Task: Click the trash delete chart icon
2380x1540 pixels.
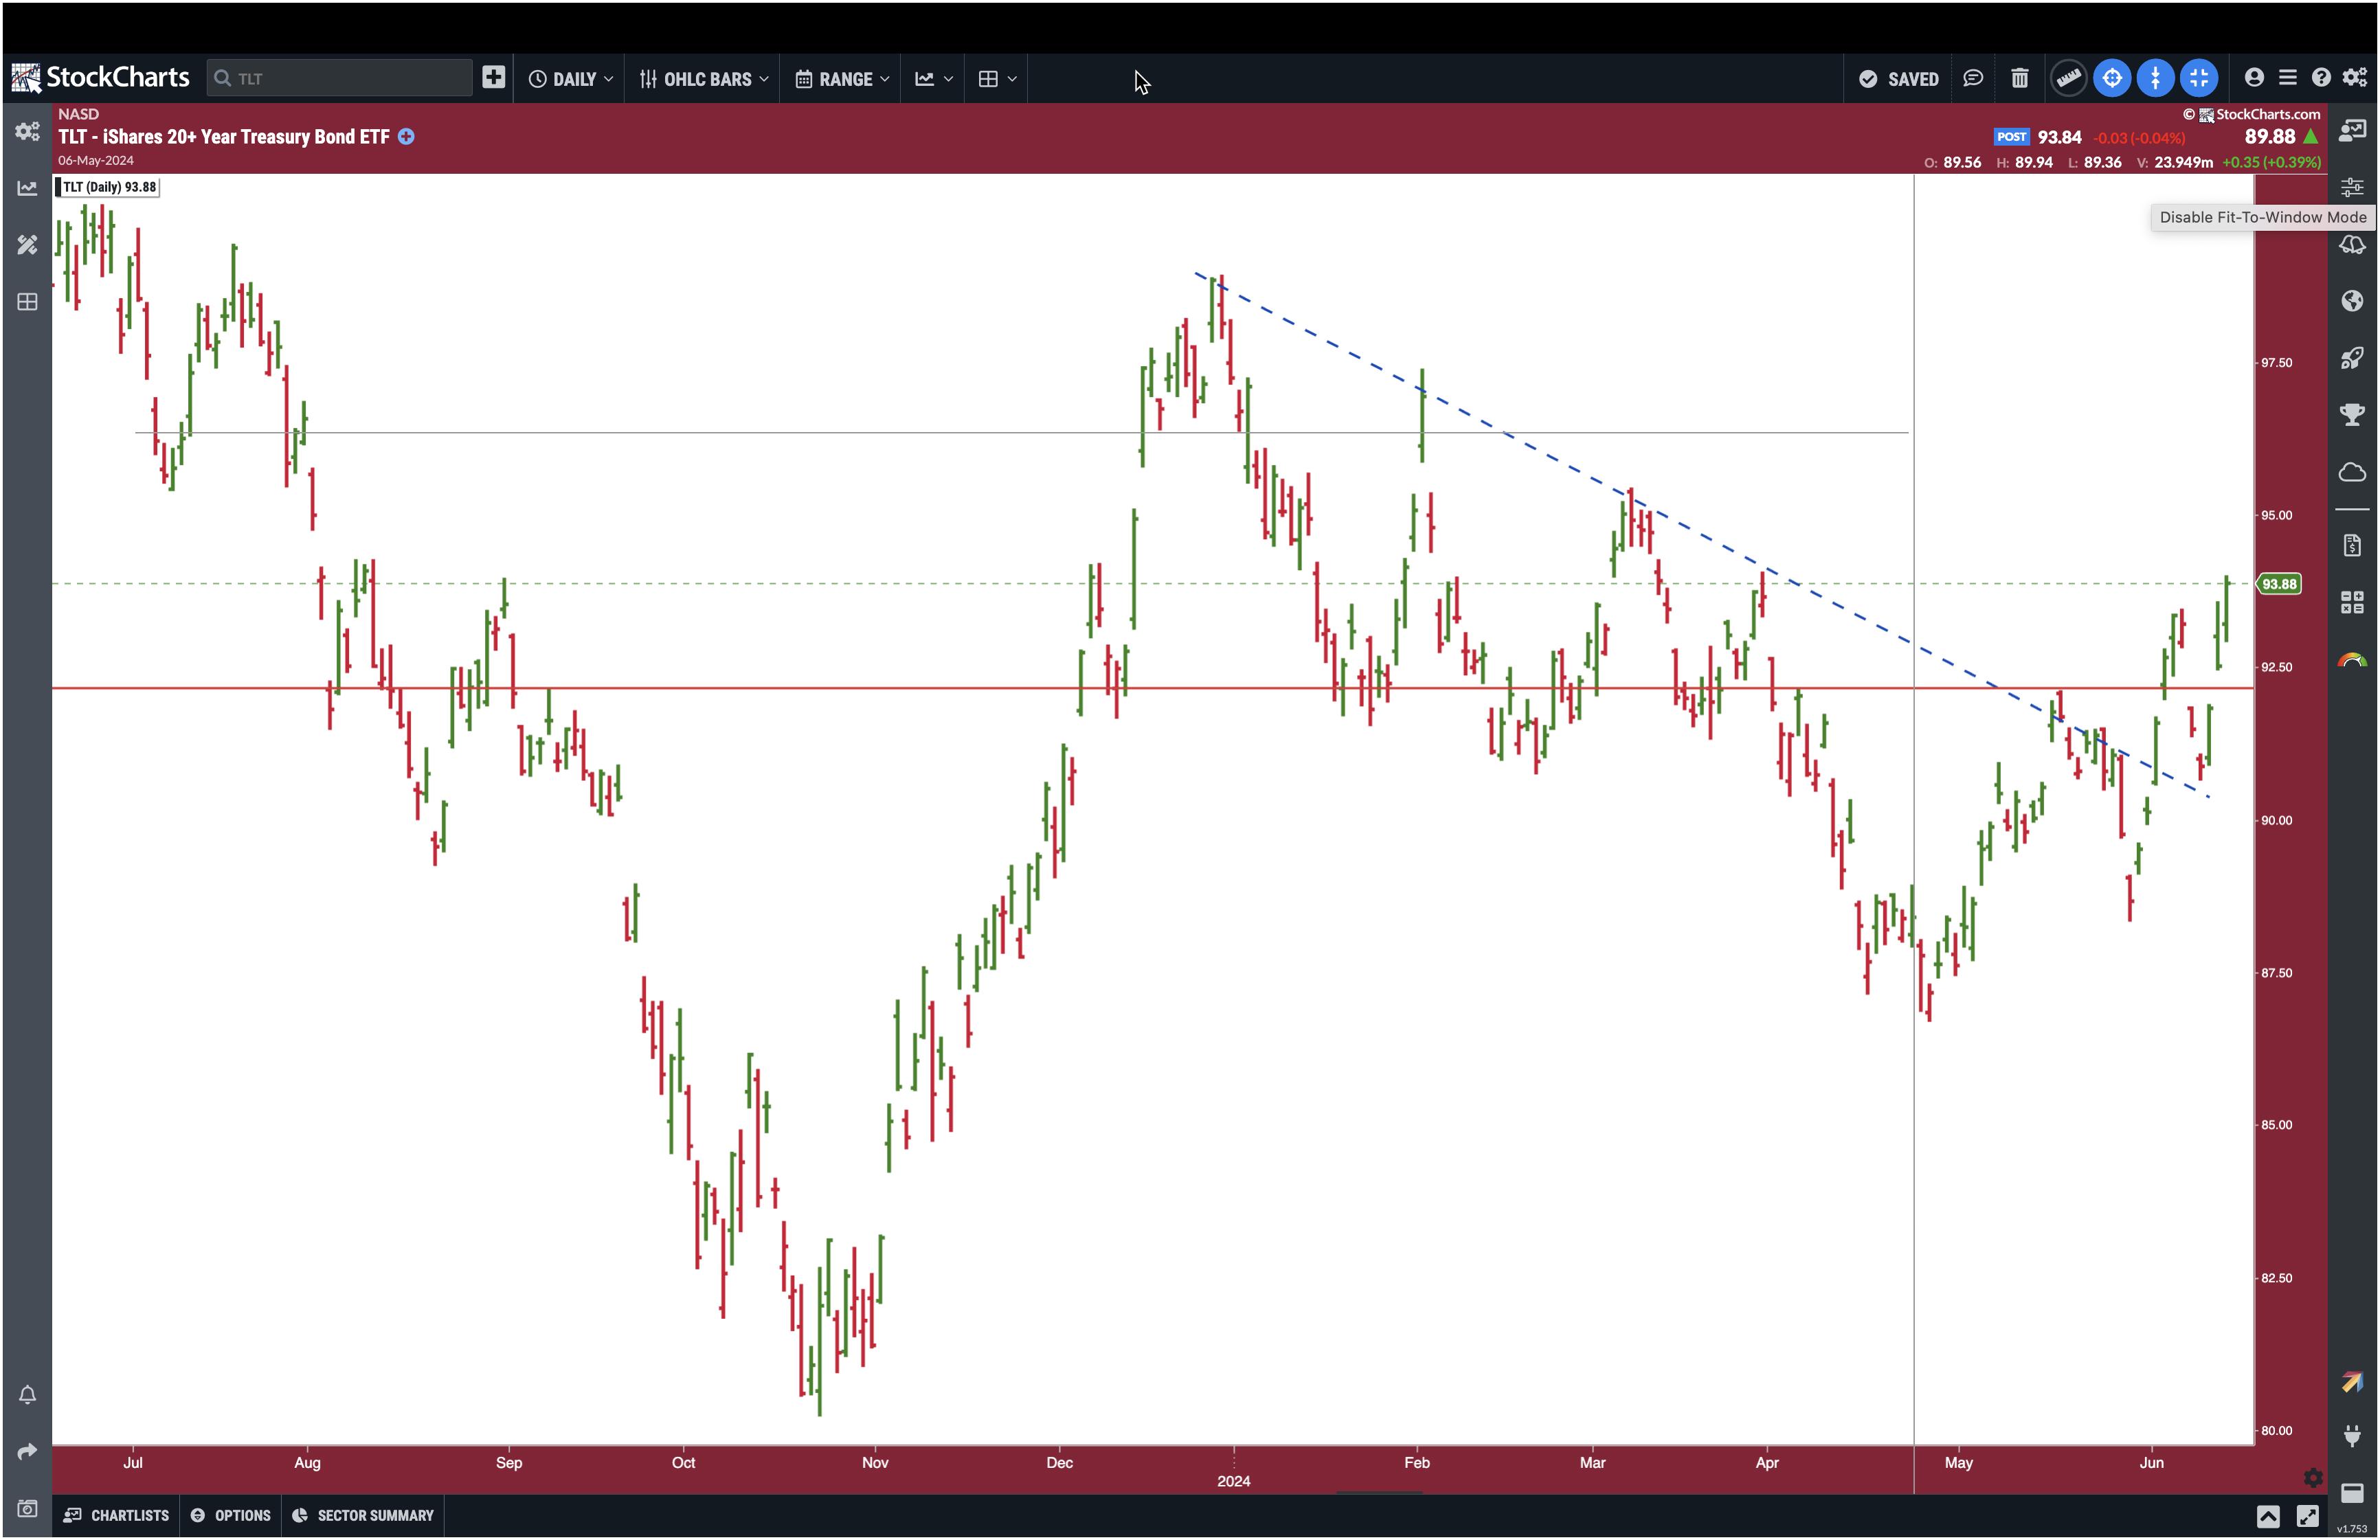Action: click(2019, 78)
